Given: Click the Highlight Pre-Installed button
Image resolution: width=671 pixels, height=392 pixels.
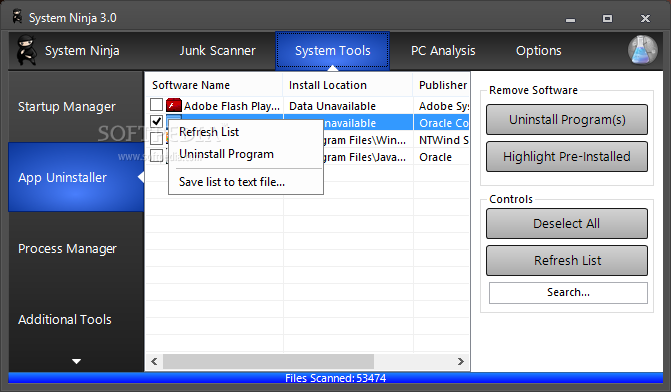Looking at the screenshot, I should 567,157.
